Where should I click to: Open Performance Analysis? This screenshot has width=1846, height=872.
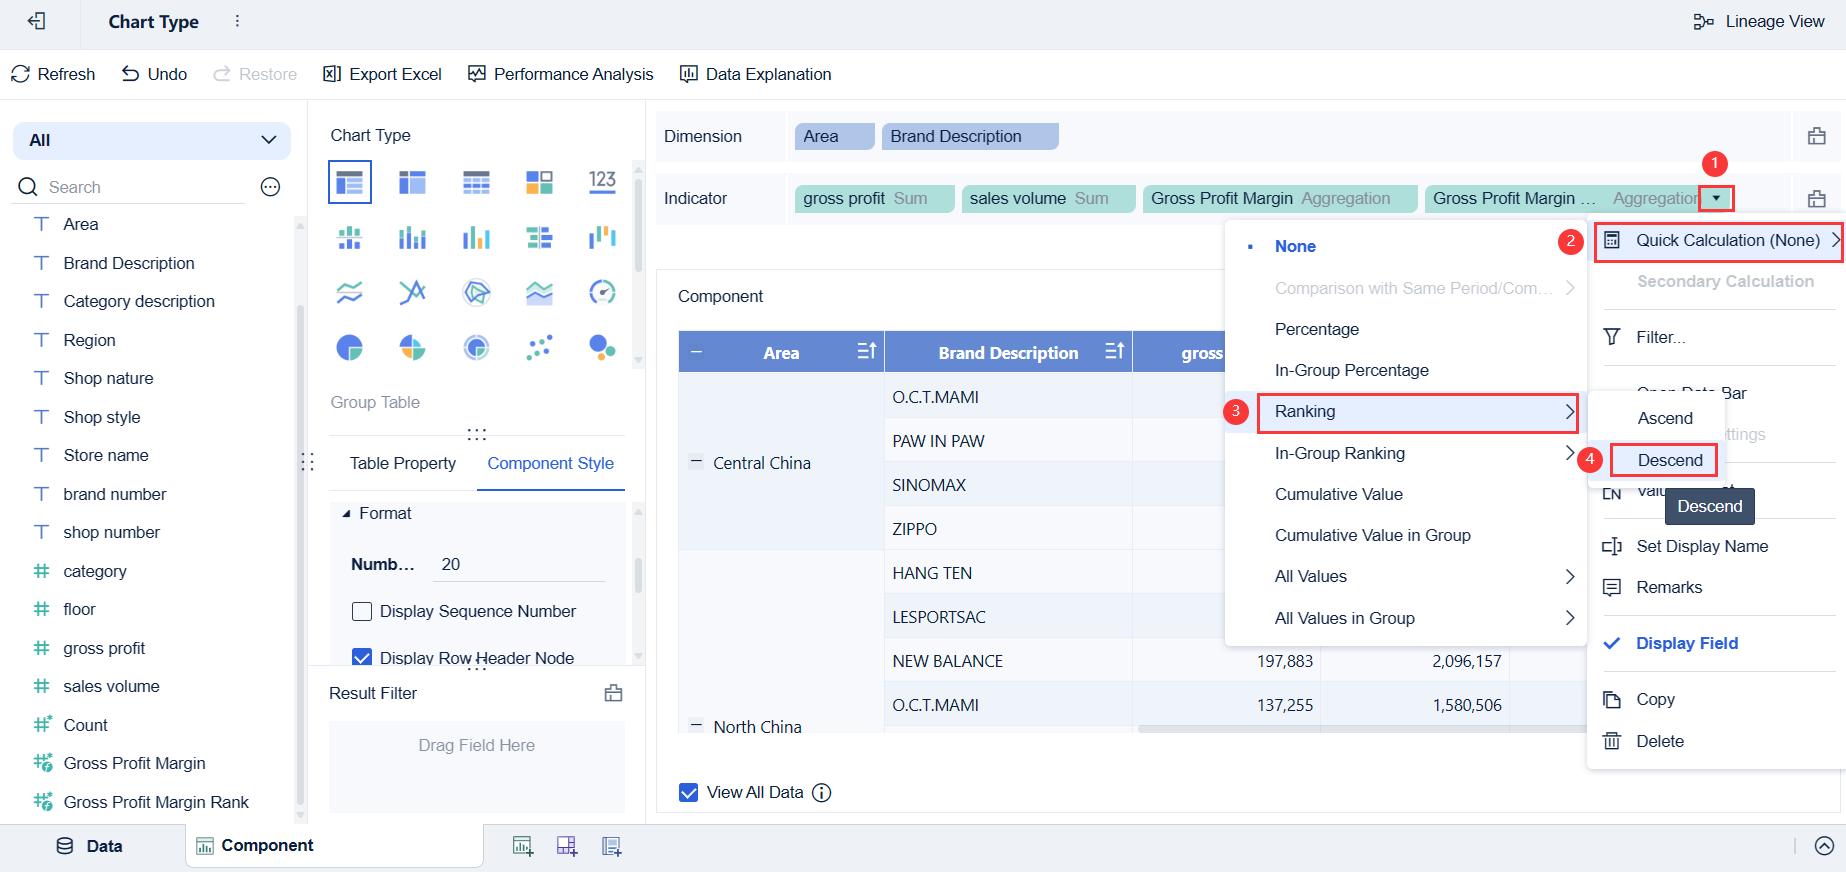[560, 74]
